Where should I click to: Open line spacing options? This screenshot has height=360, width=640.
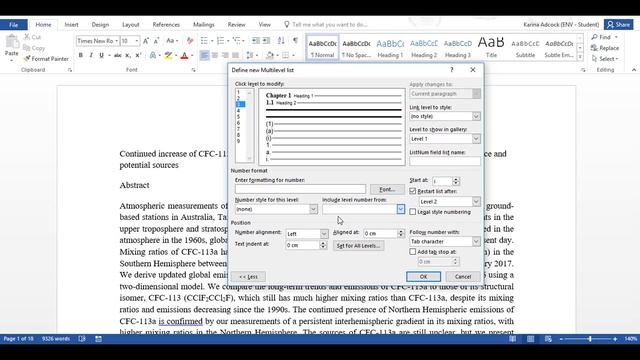[250, 55]
